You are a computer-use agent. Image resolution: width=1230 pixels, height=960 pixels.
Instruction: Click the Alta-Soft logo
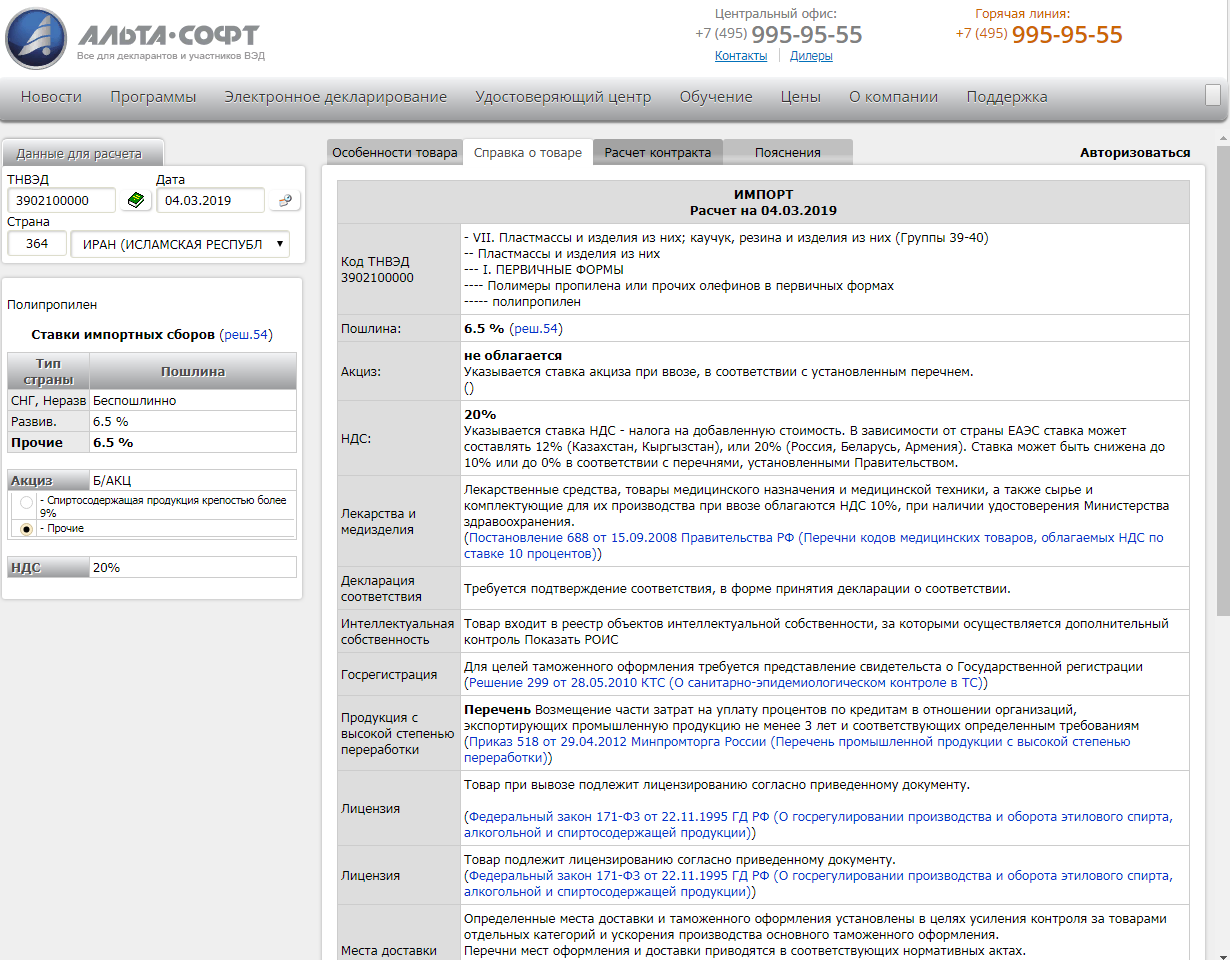point(135,38)
